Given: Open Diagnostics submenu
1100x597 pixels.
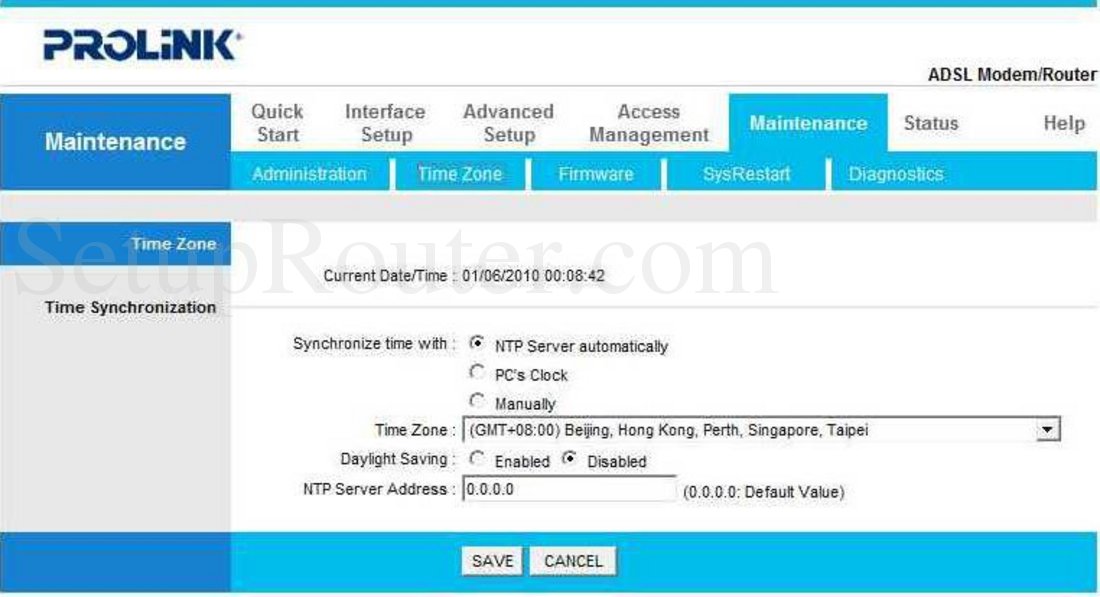Looking at the screenshot, I should click(895, 174).
